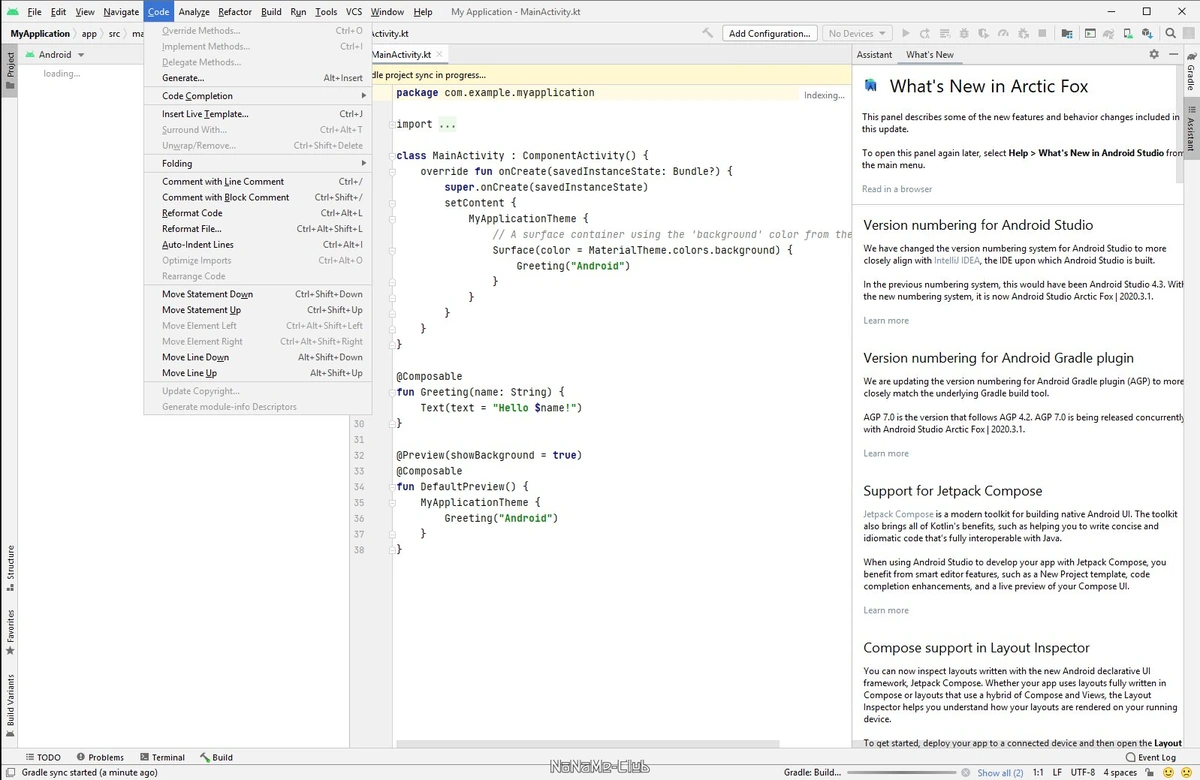Click the happy face feedback icon
Image resolution: width=1200 pixels, height=780 pixels.
(x=1167, y=772)
